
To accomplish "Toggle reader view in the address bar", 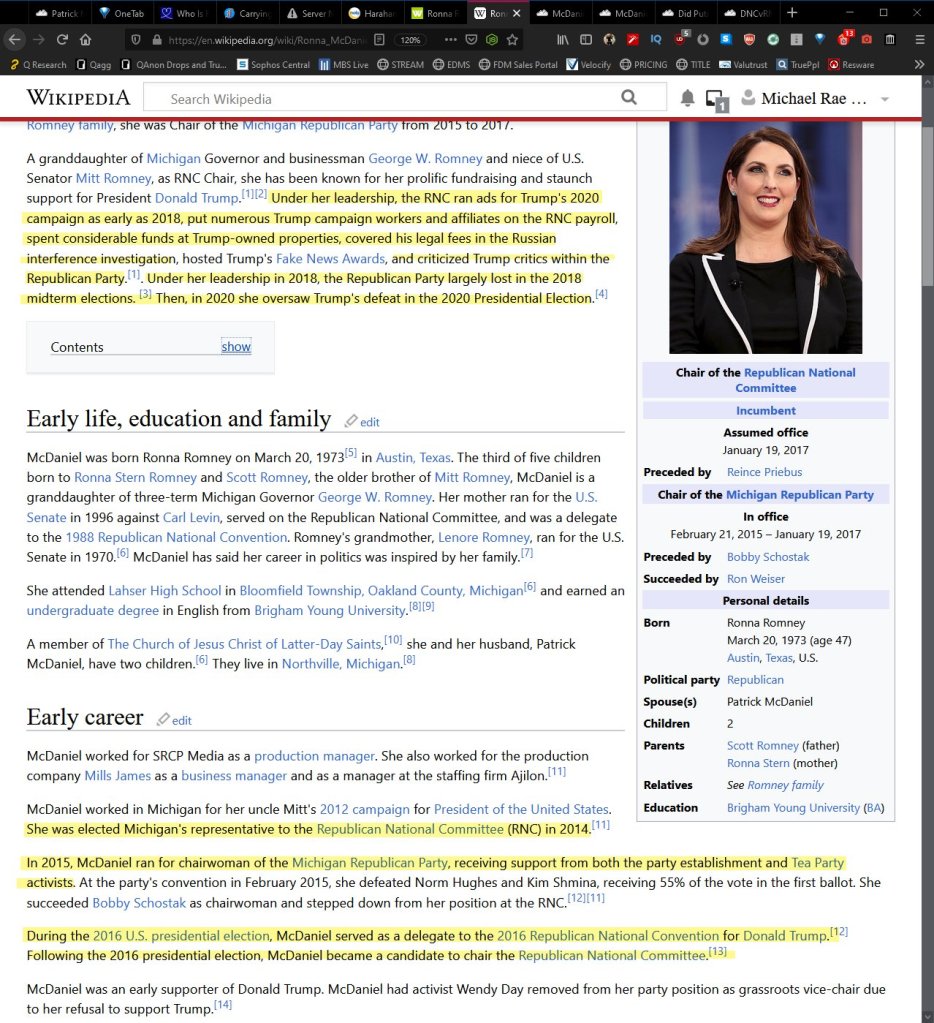I will [x=379, y=40].
